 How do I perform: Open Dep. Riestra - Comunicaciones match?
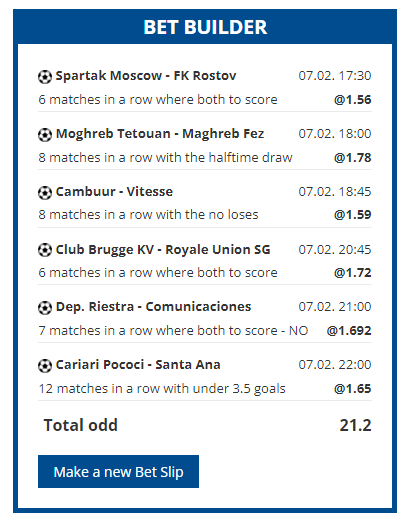click(153, 307)
